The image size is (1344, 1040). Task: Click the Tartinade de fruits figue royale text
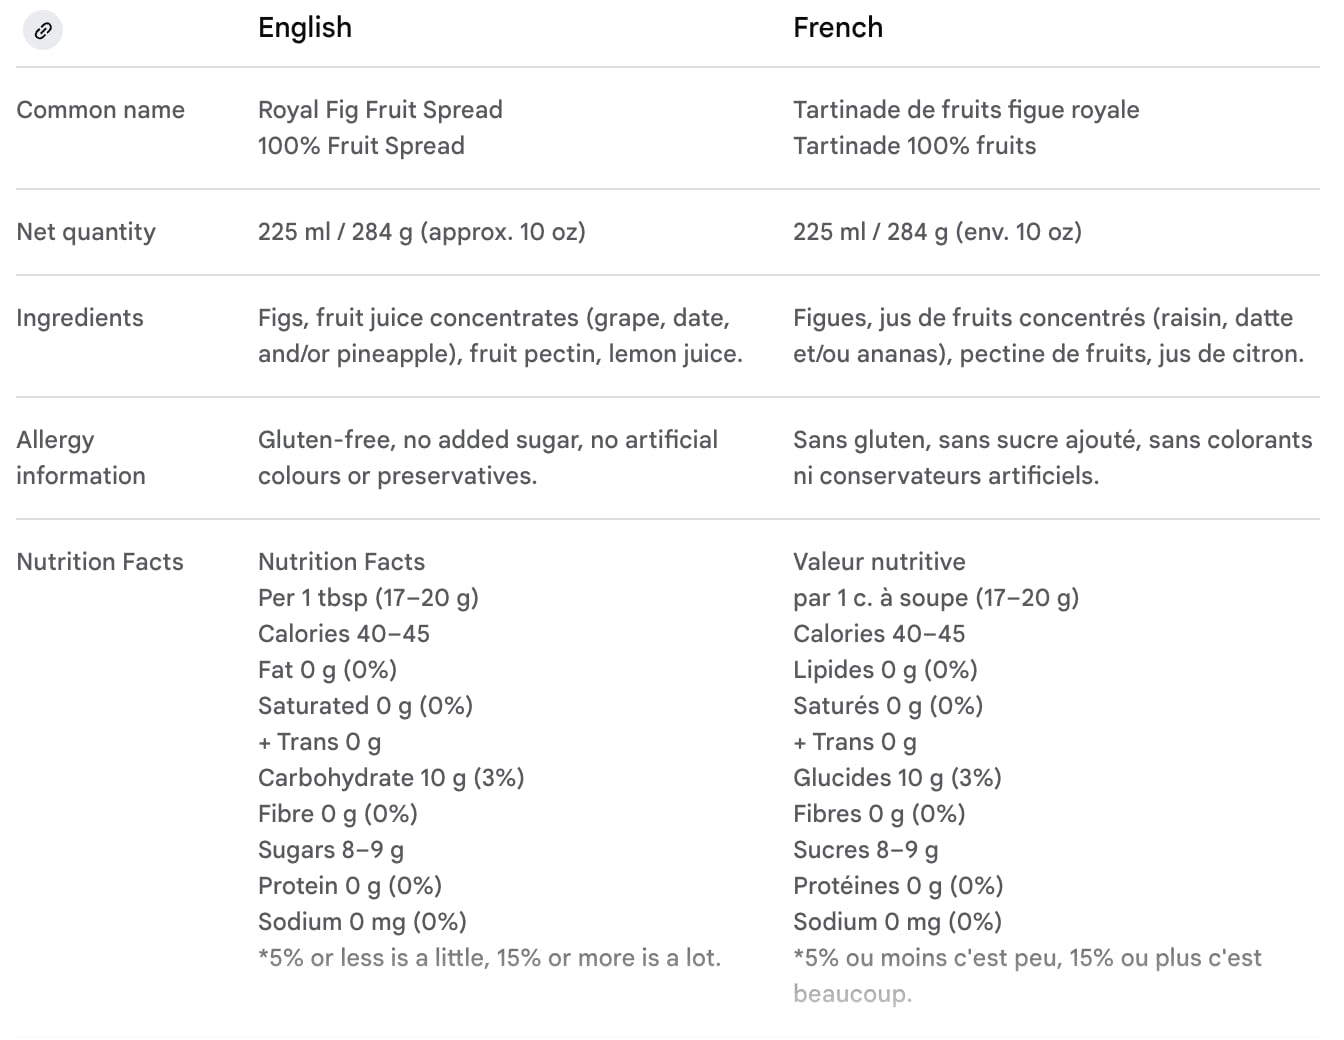coord(965,110)
